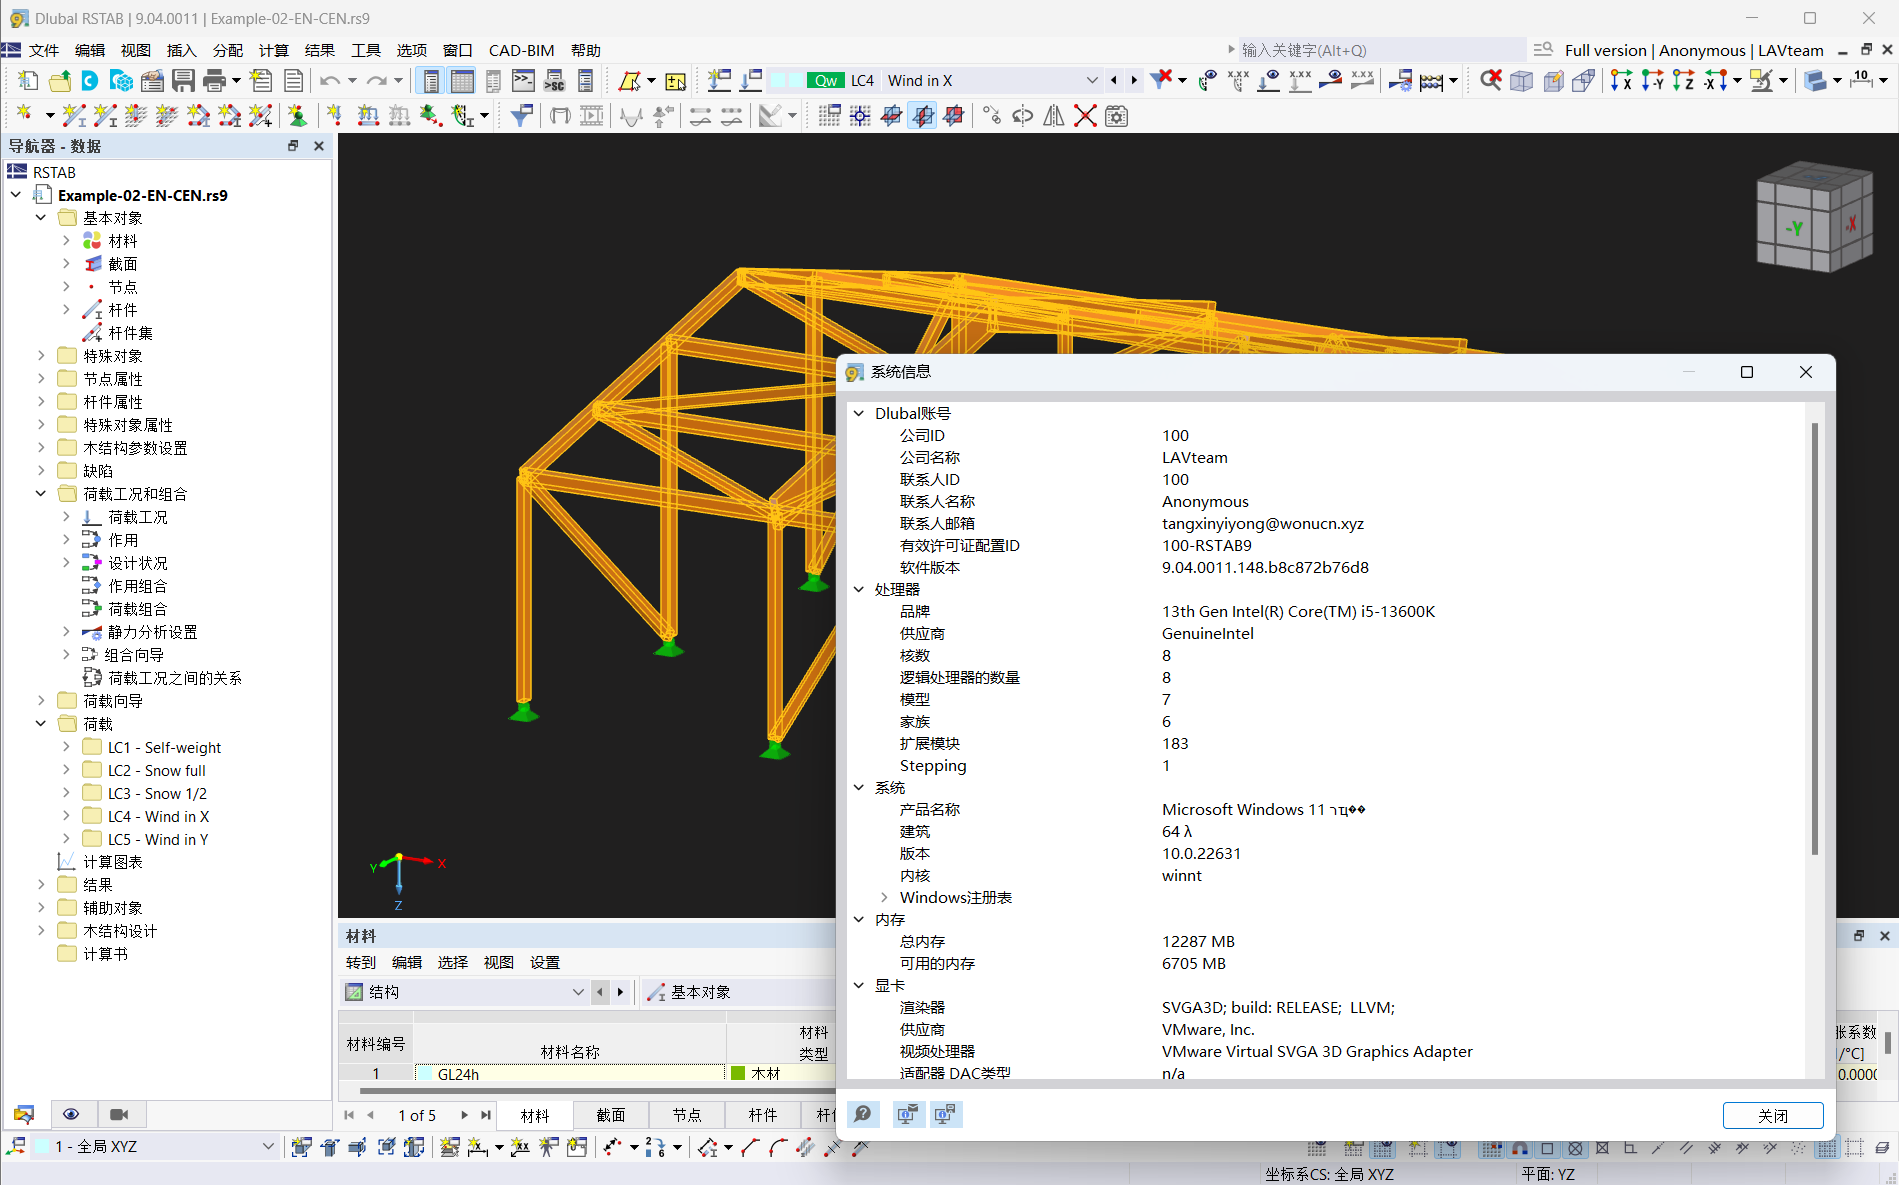1899x1185 pixels.
Task: Open the Print icon in toolbar
Action: 214,81
